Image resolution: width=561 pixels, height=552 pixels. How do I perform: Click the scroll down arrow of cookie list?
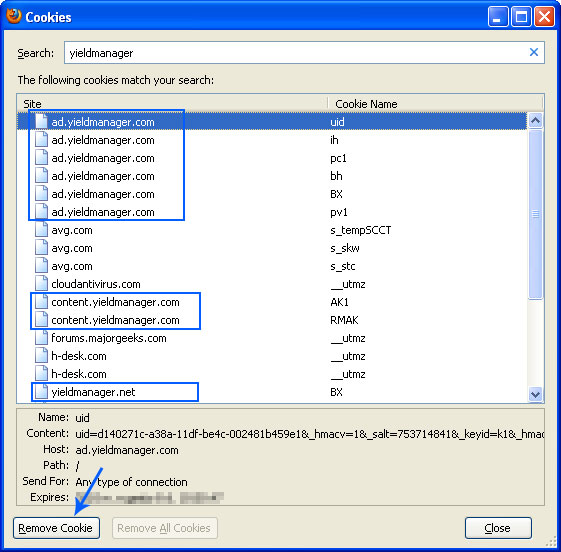(535, 394)
